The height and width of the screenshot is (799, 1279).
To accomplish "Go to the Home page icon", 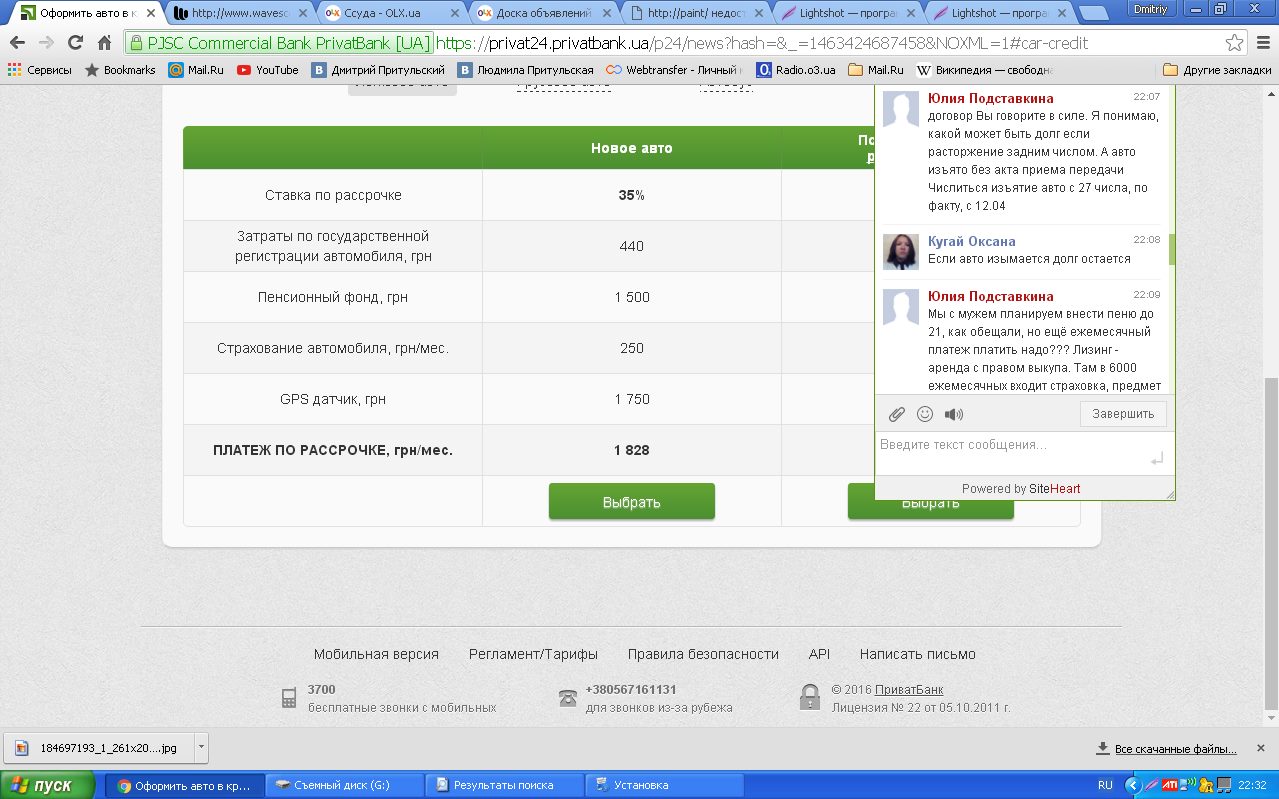I will (104, 43).
